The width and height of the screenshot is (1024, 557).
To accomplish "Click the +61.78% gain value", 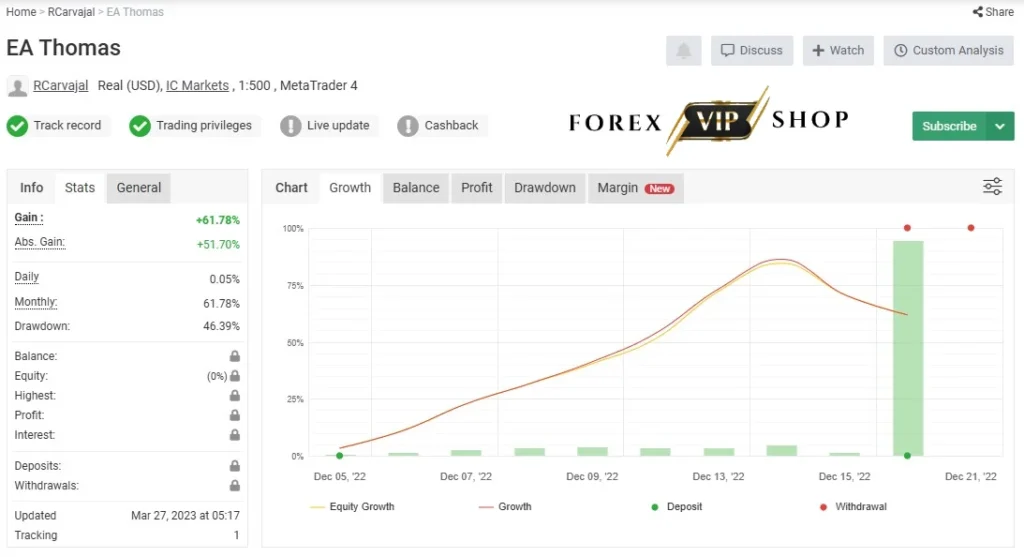I will tap(217, 220).
